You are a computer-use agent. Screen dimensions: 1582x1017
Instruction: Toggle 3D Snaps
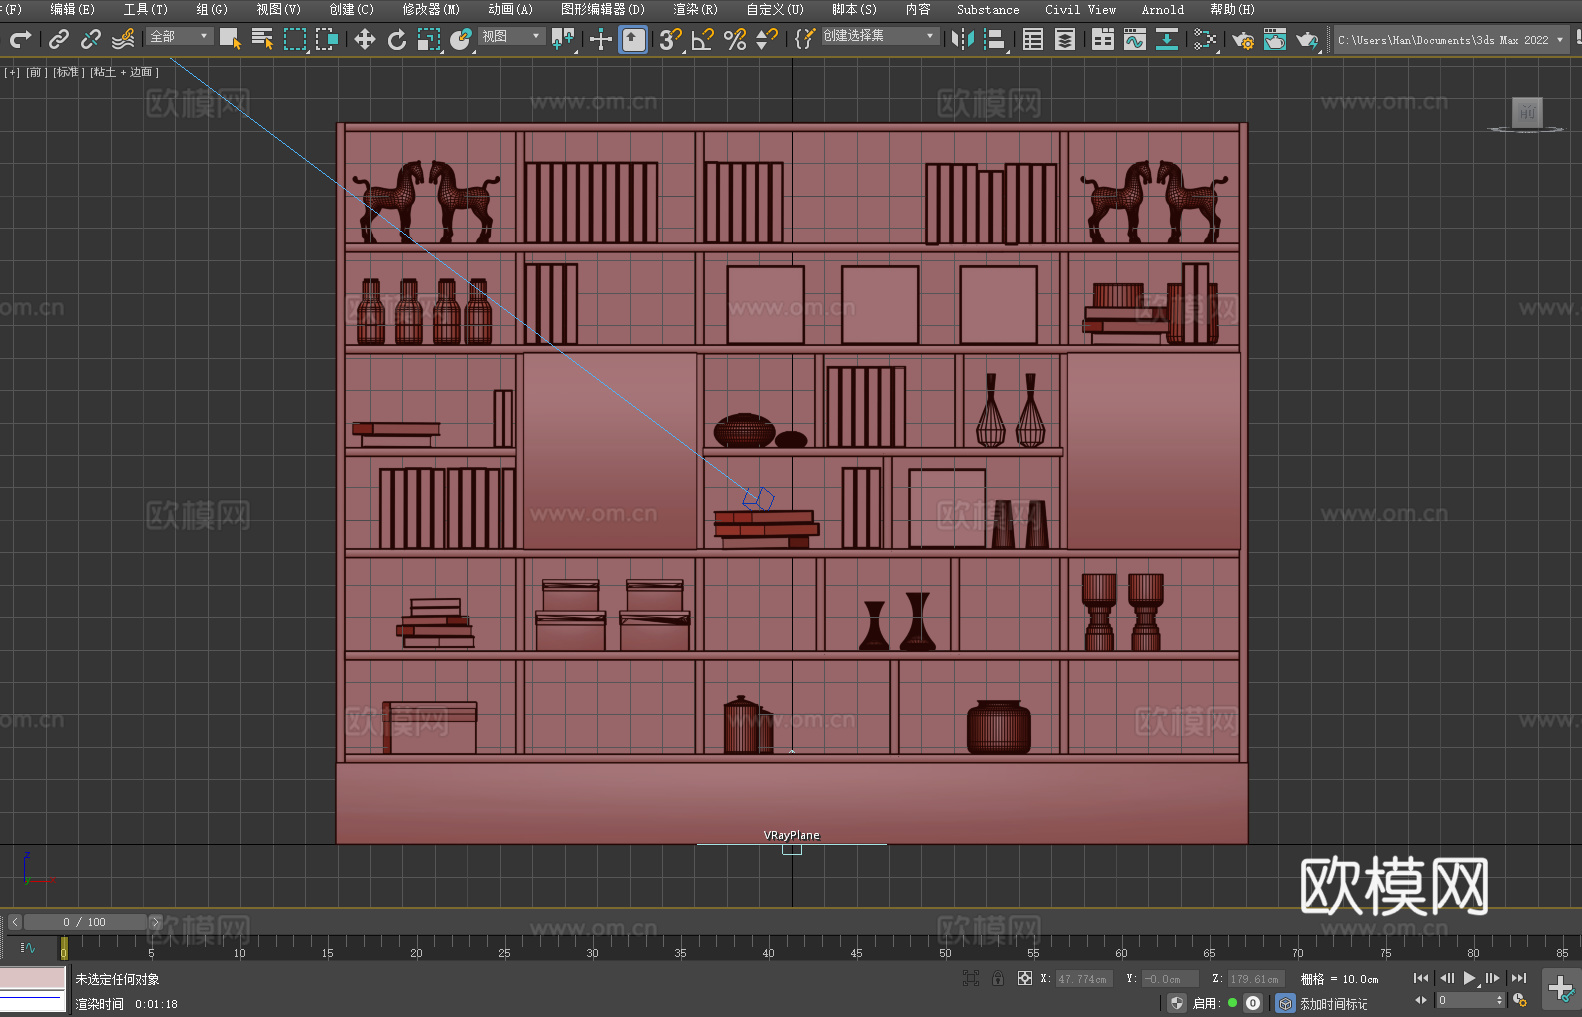671,39
